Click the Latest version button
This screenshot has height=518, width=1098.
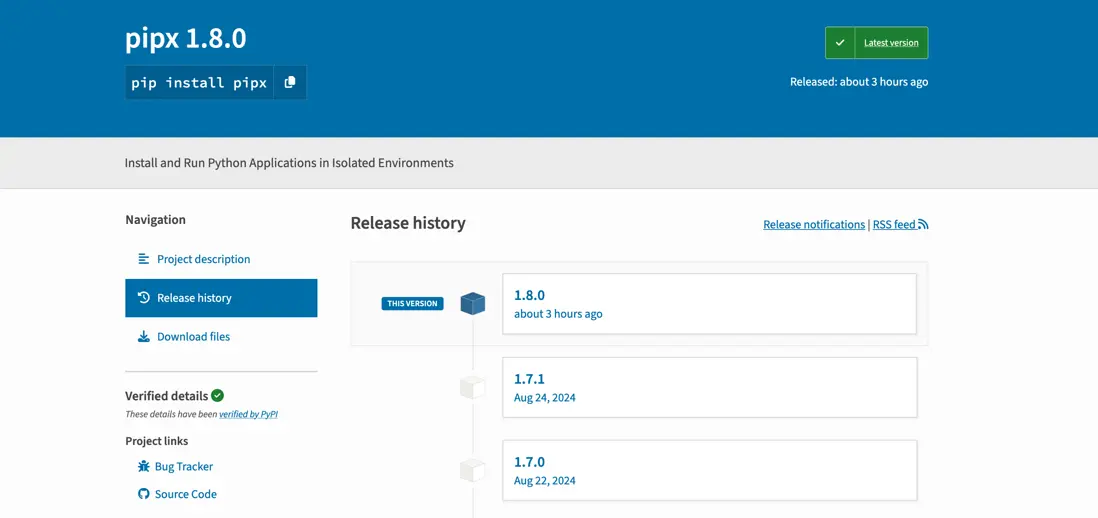tap(890, 43)
